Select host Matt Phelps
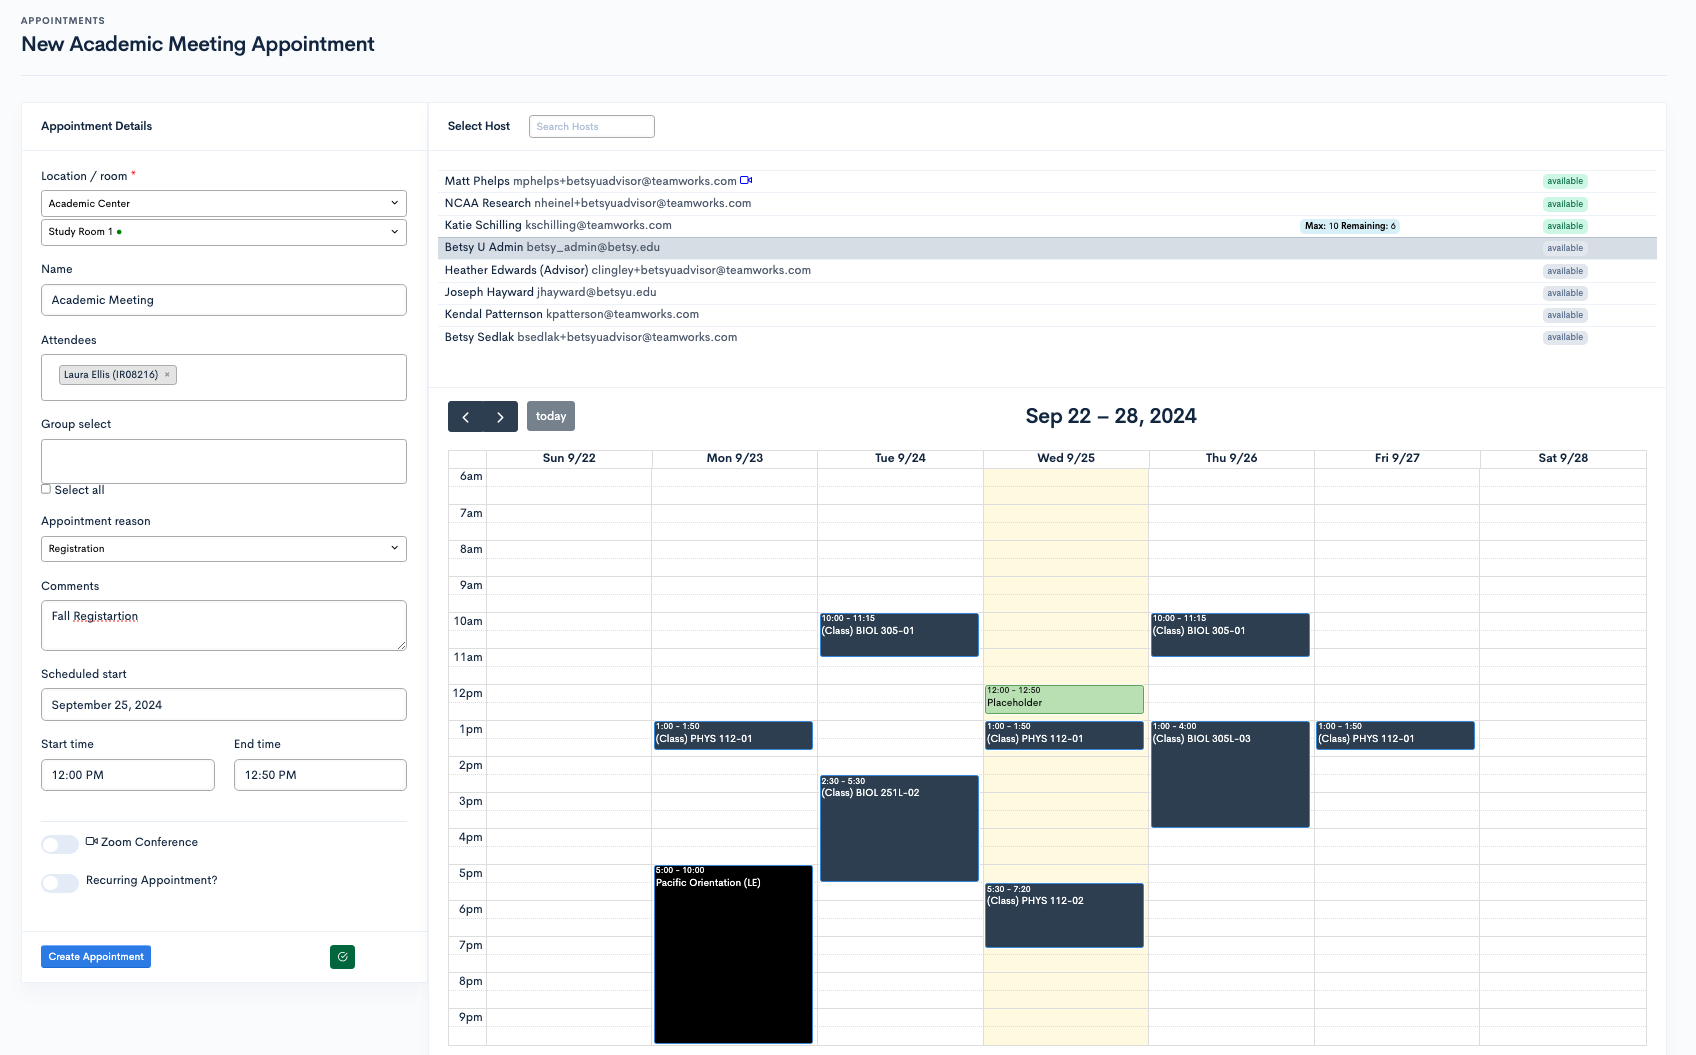Viewport: 1696px width, 1055px height. pyautogui.click(x=1047, y=181)
